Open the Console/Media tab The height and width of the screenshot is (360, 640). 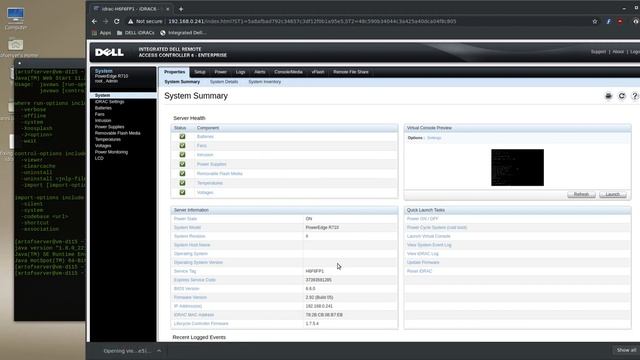point(289,72)
